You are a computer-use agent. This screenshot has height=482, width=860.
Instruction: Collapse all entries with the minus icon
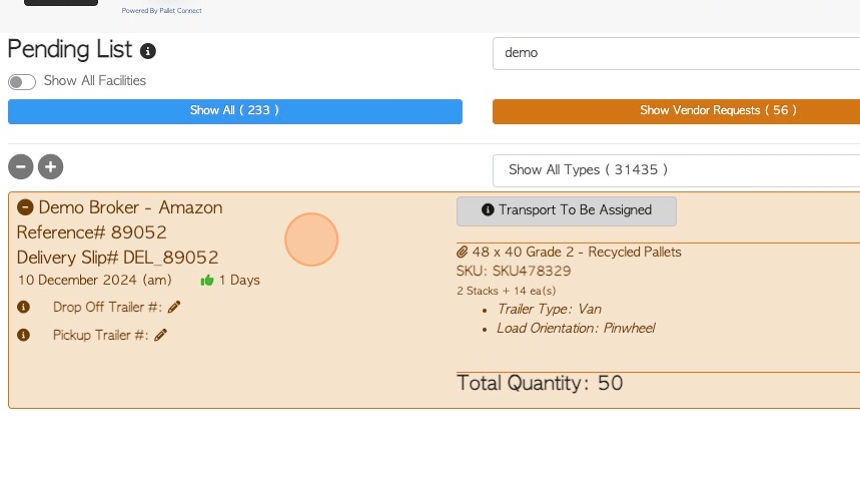coord(21,167)
